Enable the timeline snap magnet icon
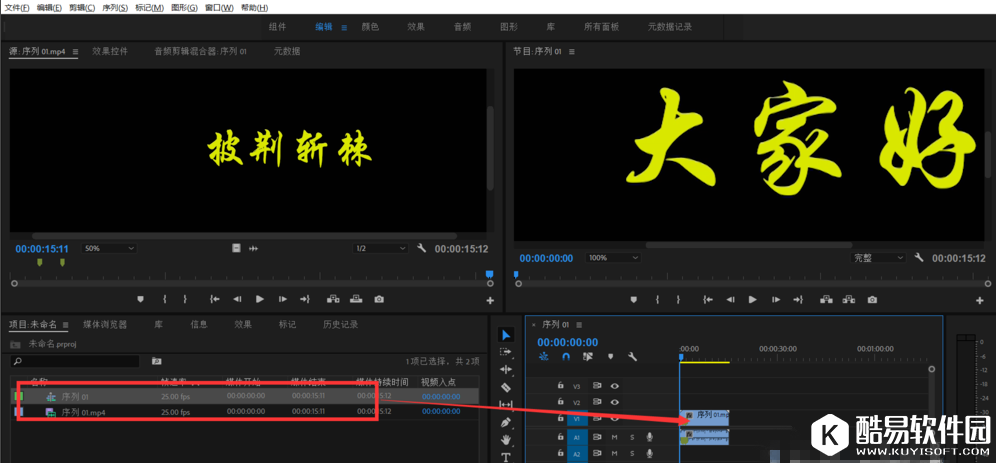This screenshot has height=463, width=996. pyautogui.click(x=566, y=356)
